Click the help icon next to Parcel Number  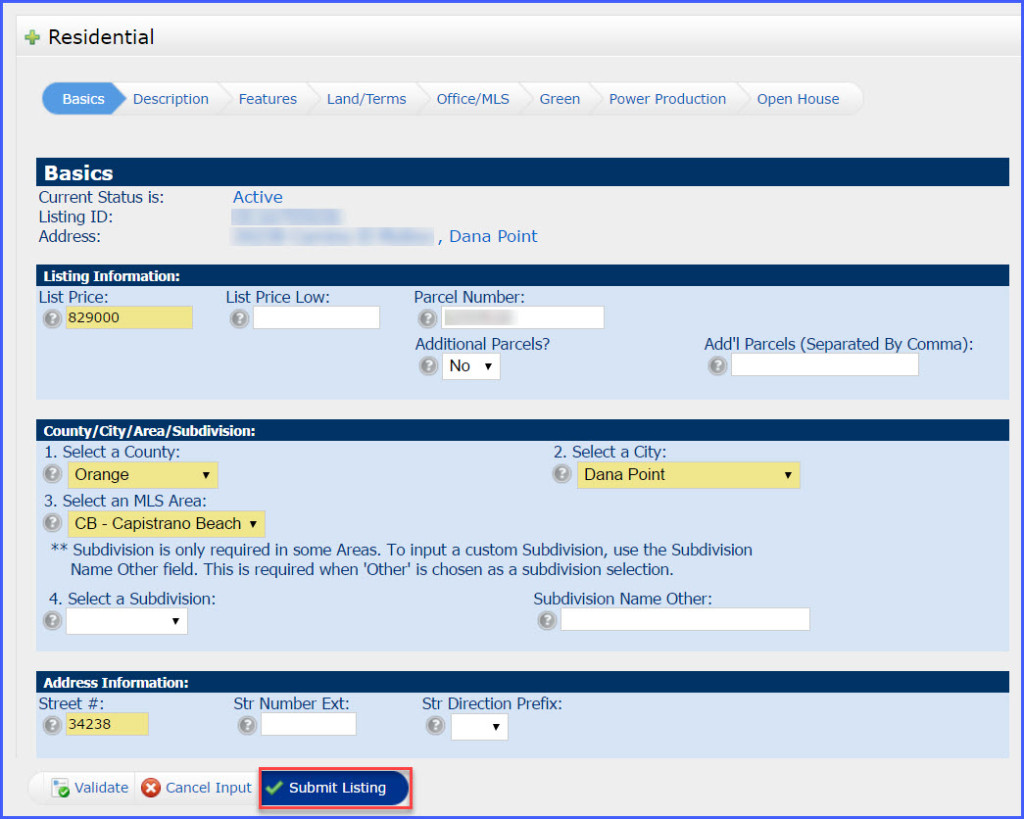(428, 318)
